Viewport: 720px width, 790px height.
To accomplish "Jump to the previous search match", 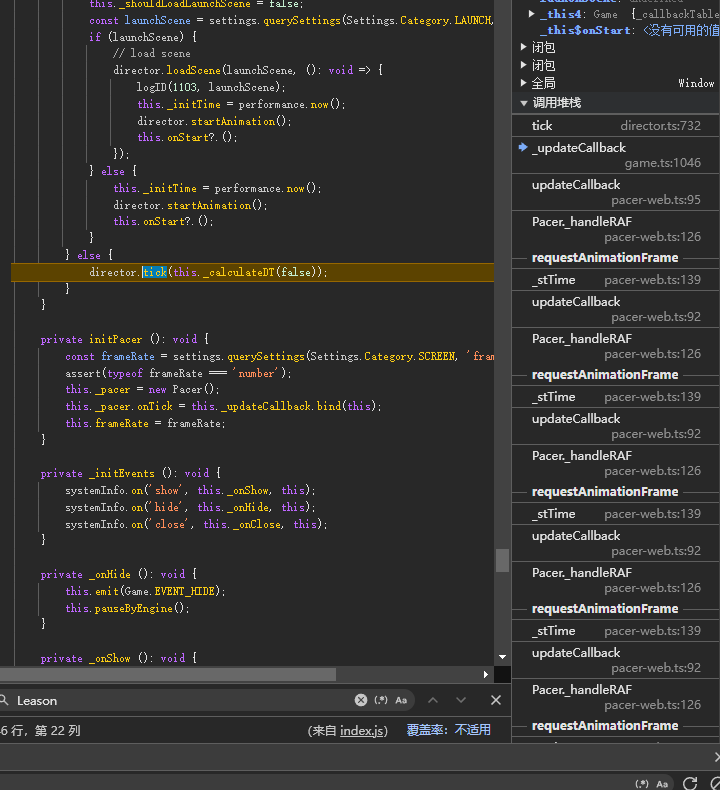I will 433,700.
